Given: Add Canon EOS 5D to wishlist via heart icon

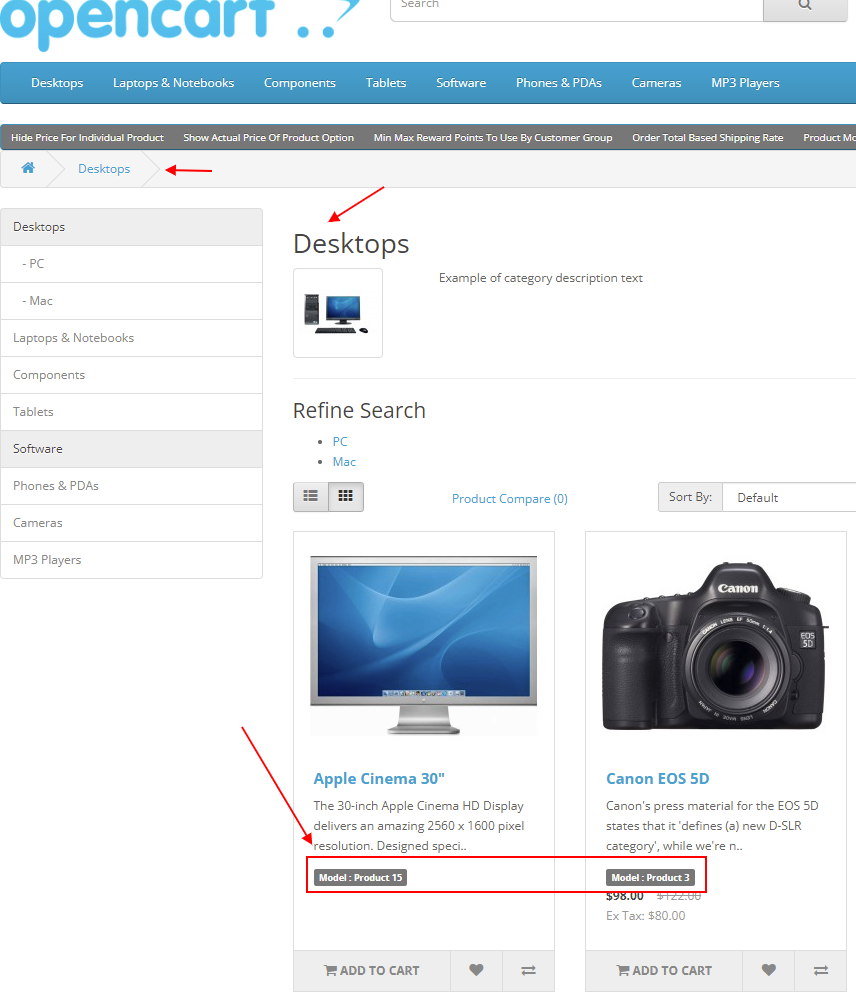Looking at the screenshot, I should 768,970.
